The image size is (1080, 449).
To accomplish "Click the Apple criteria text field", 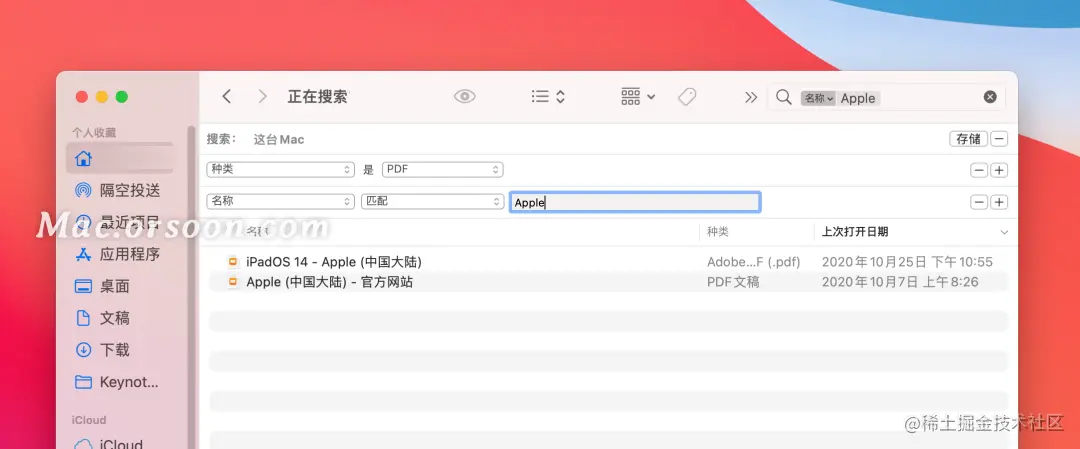I will (x=635, y=202).
